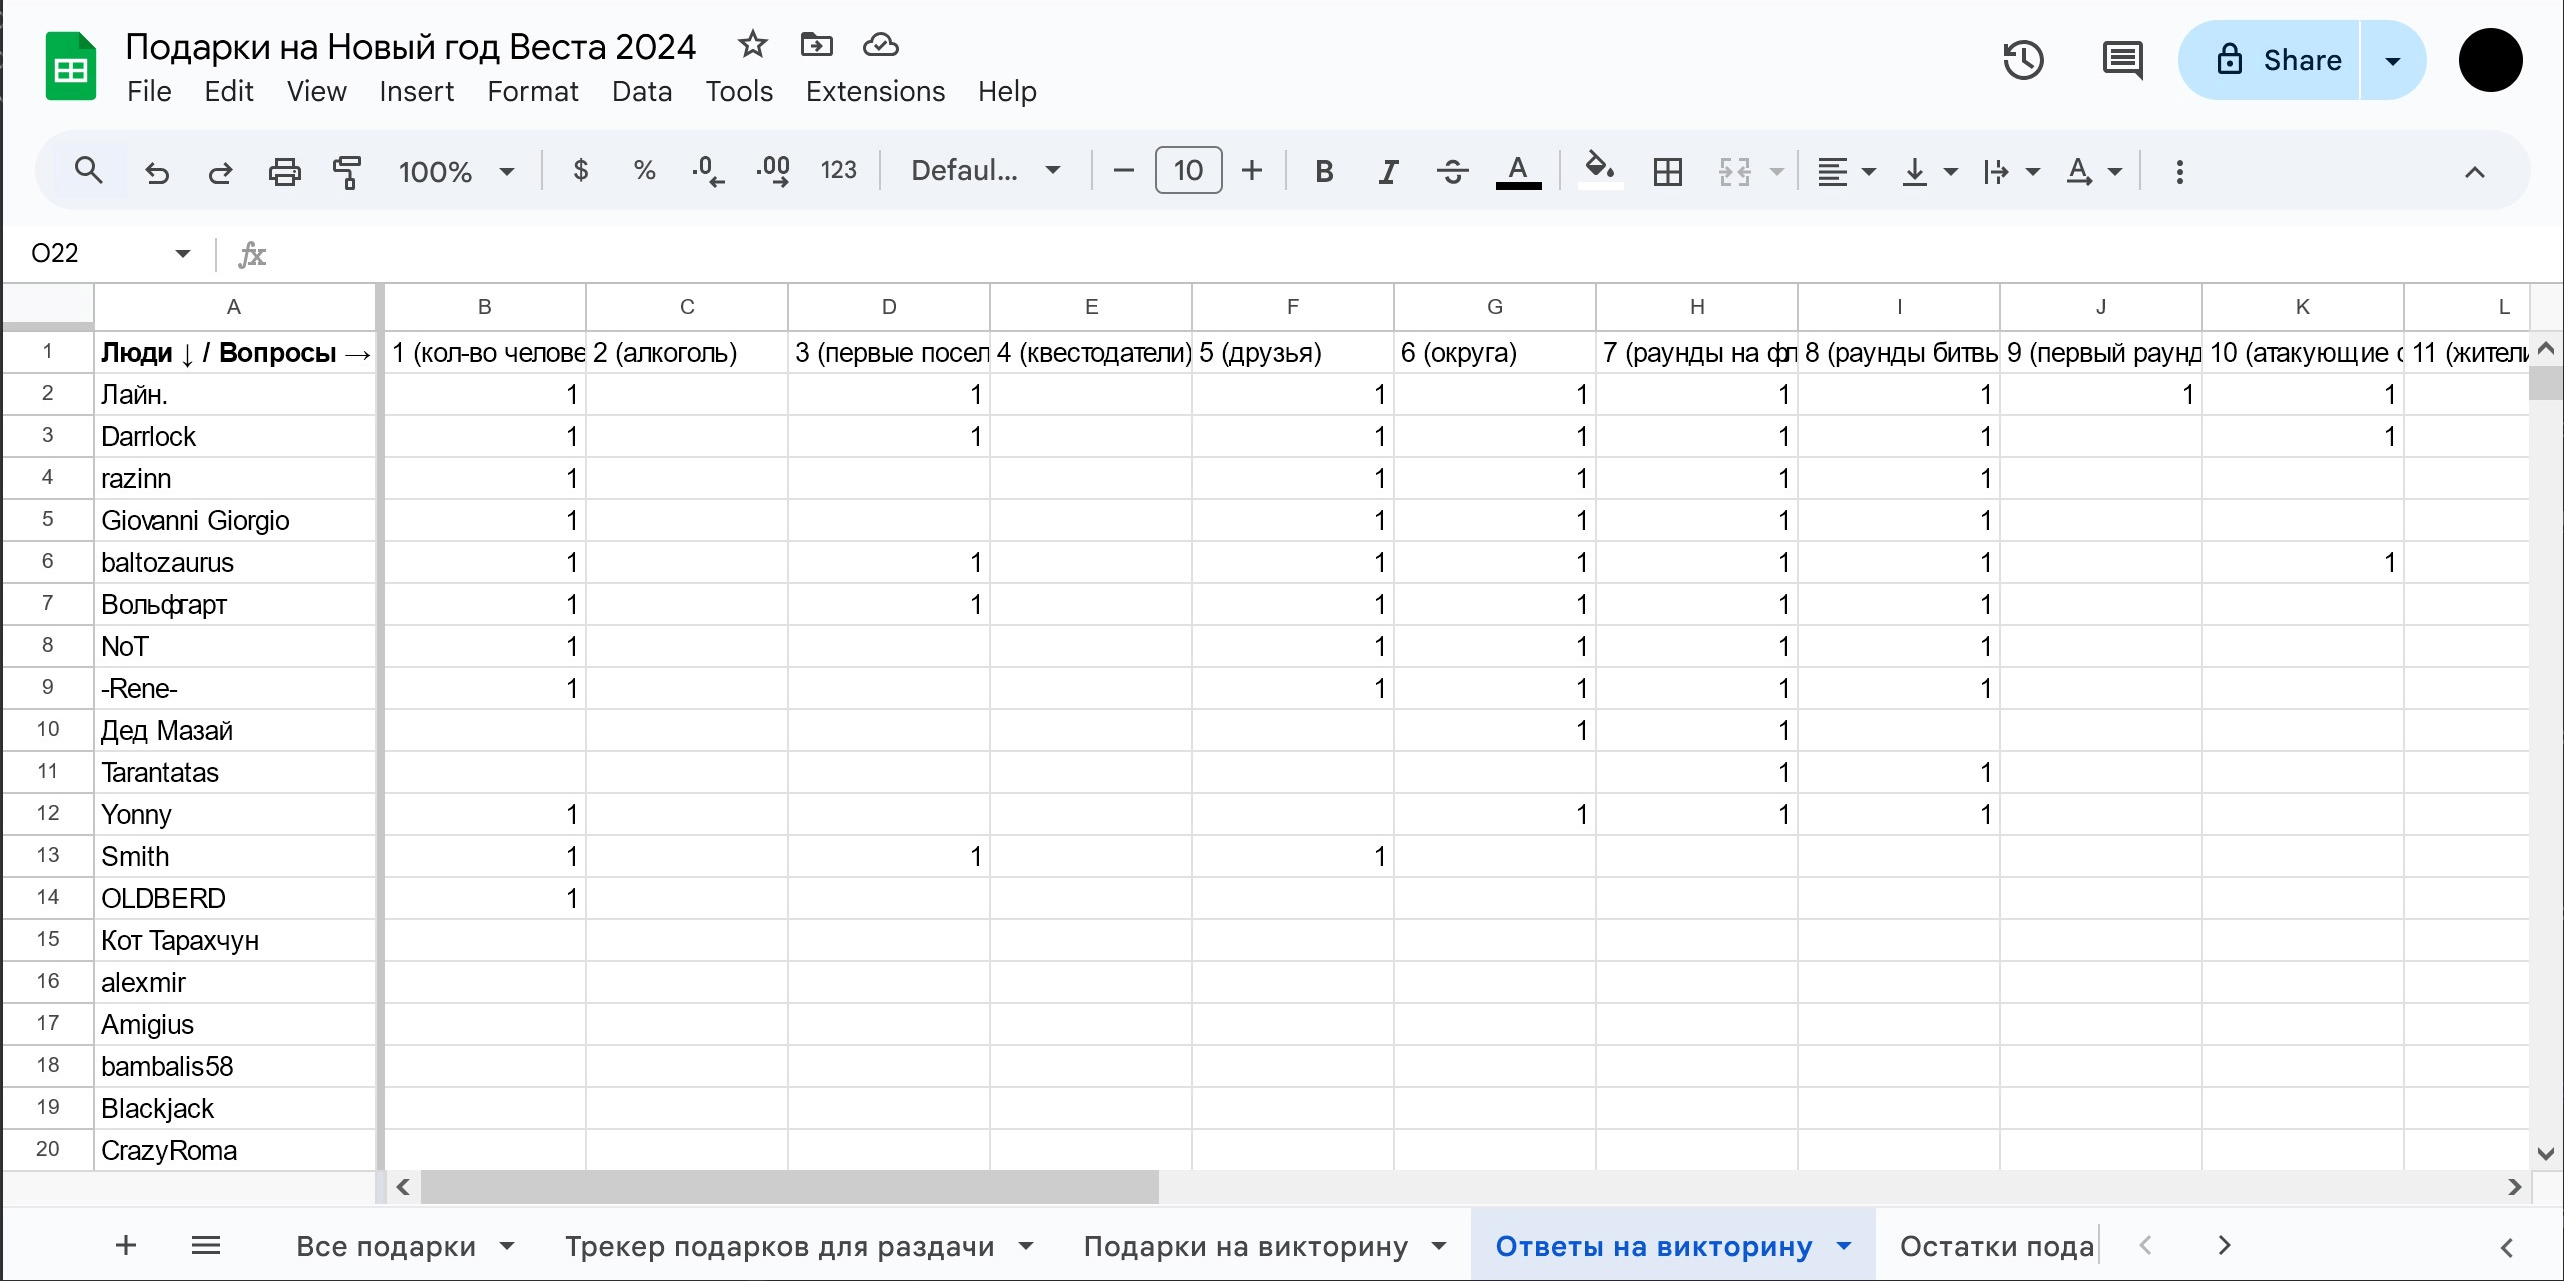Open the zoom level 100% dropdown
The image size is (2564, 1281).
(x=456, y=172)
